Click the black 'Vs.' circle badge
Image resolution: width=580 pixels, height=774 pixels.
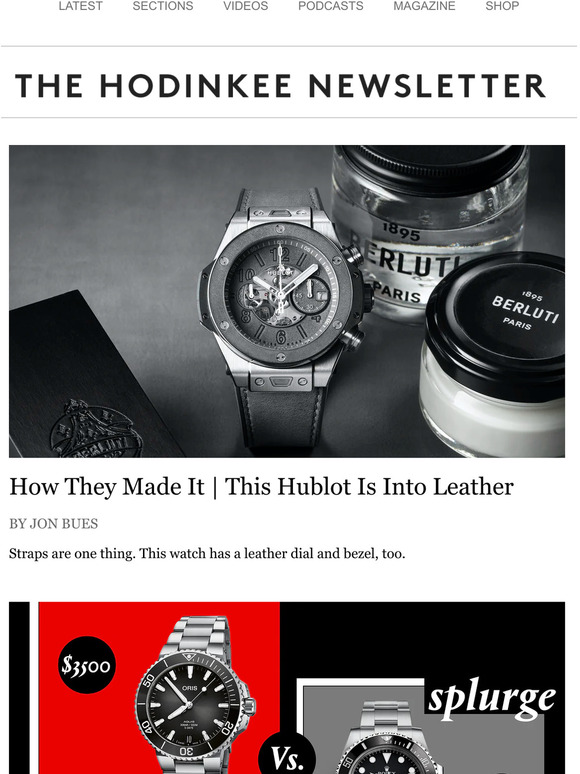pos(287,754)
